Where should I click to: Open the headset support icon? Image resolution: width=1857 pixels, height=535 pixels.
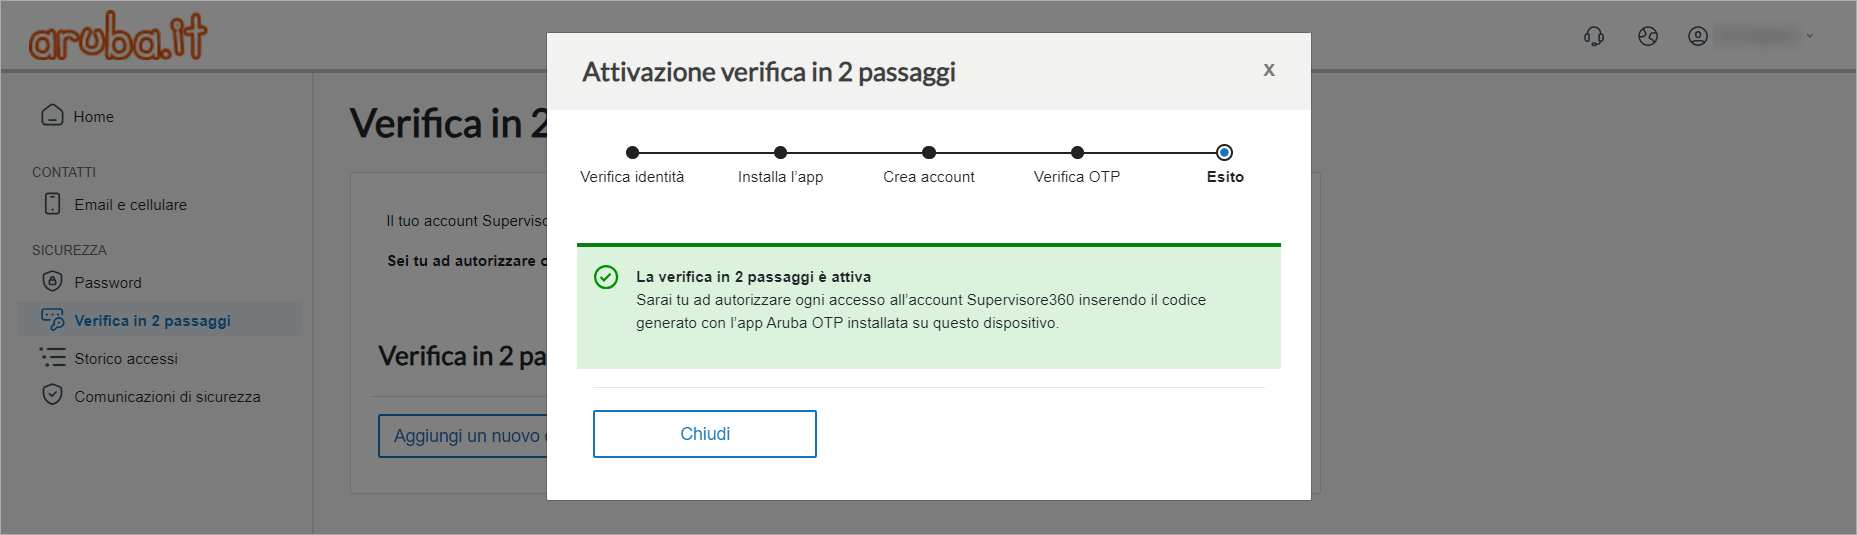click(1594, 36)
